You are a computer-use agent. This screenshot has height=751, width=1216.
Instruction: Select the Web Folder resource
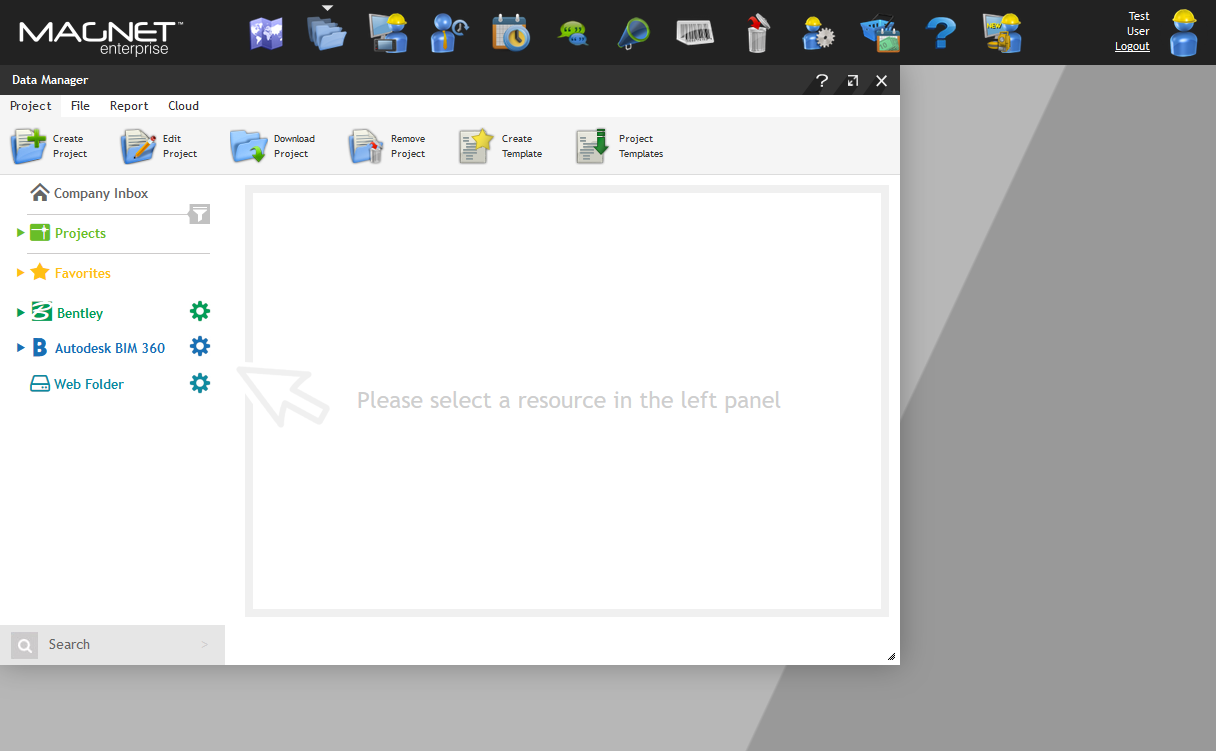[x=77, y=384]
